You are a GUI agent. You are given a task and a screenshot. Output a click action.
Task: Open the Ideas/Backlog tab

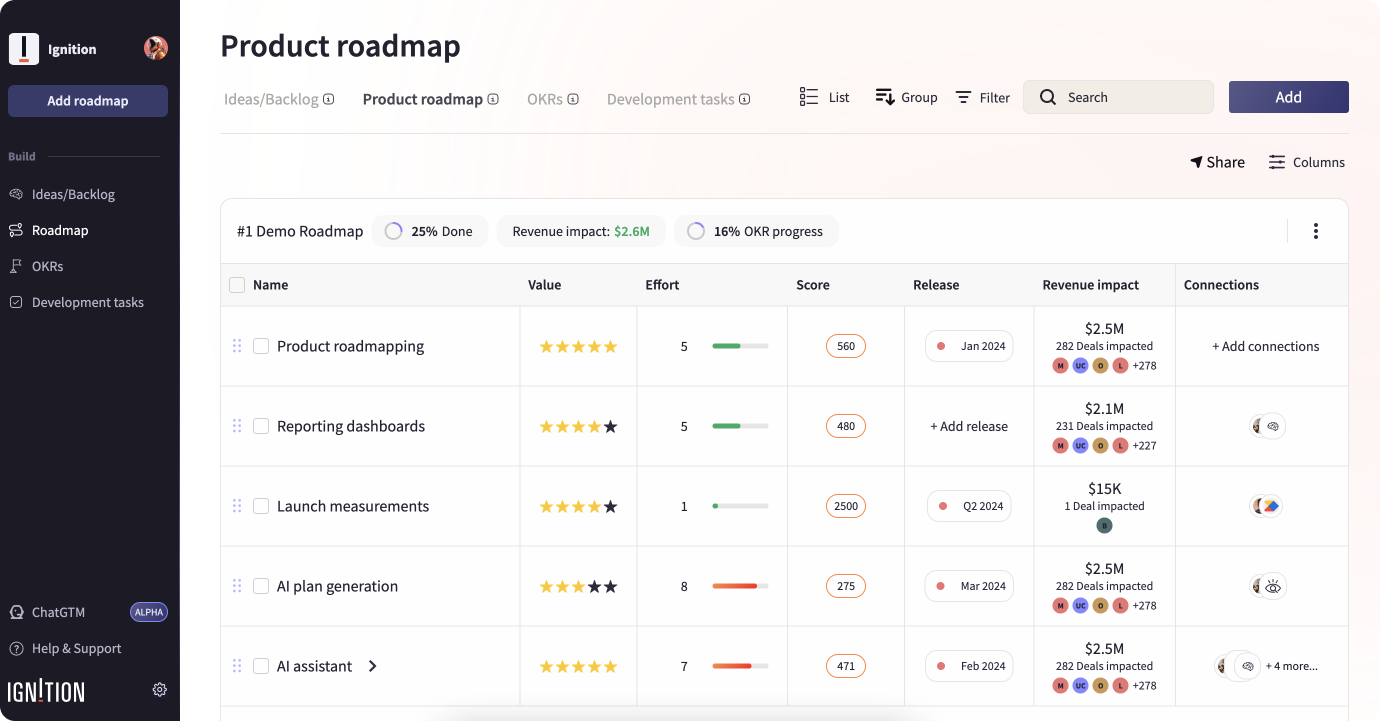tap(271, 99)
